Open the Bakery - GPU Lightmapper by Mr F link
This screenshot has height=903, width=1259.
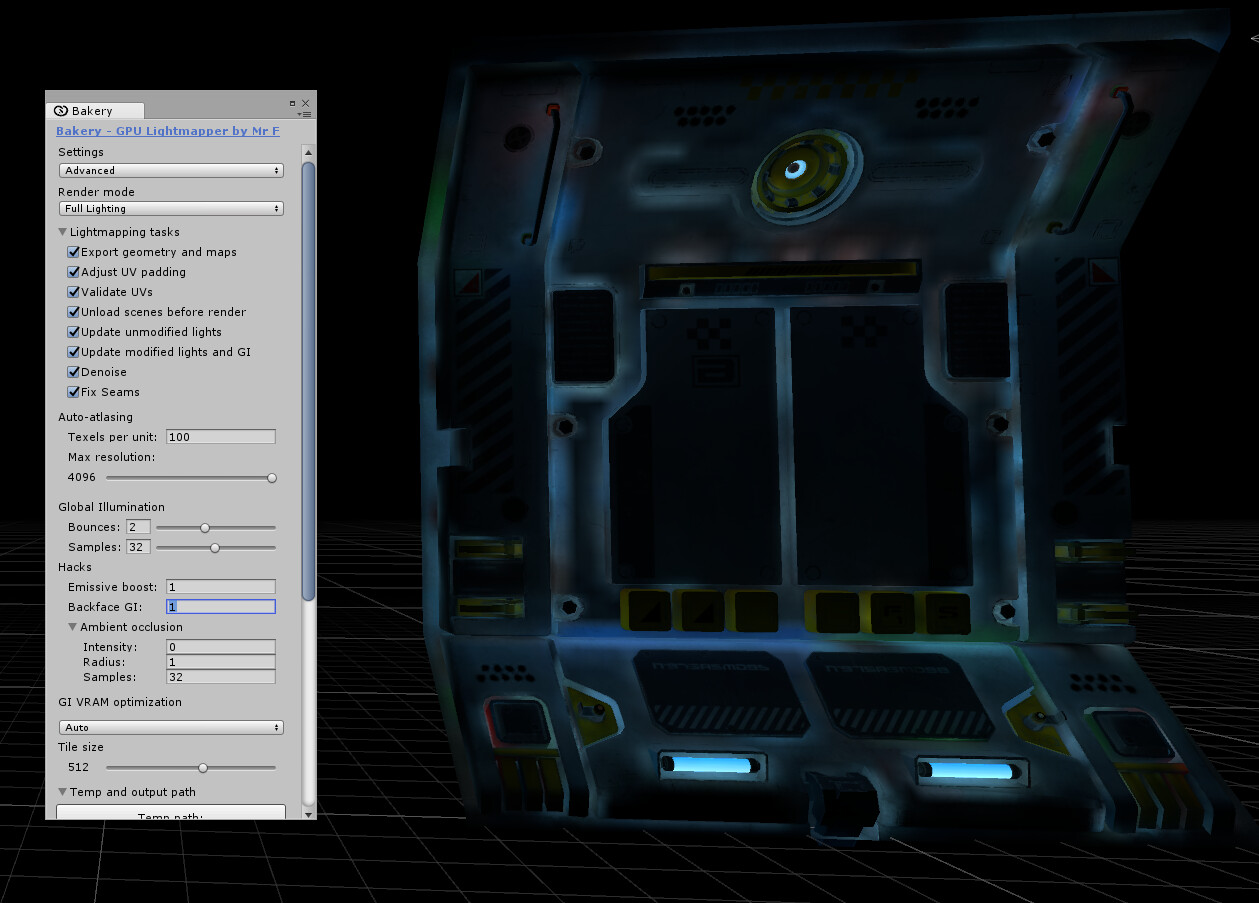[167, 131]
